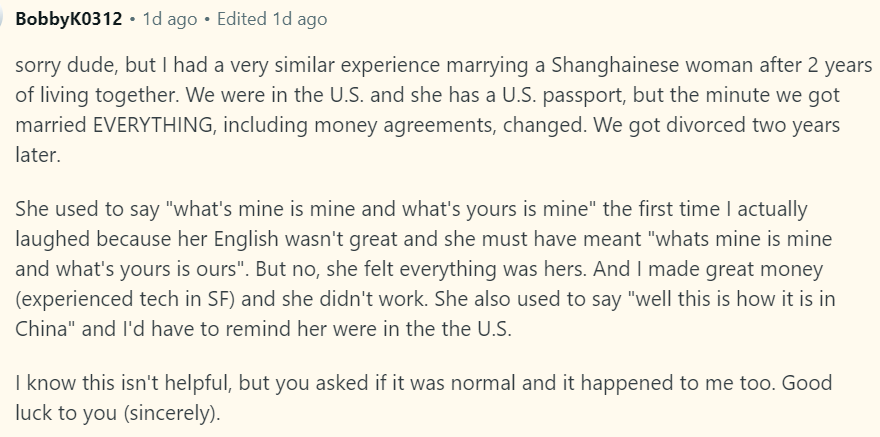Click the paragraph beginning "She used to say"

click(425, 269)
